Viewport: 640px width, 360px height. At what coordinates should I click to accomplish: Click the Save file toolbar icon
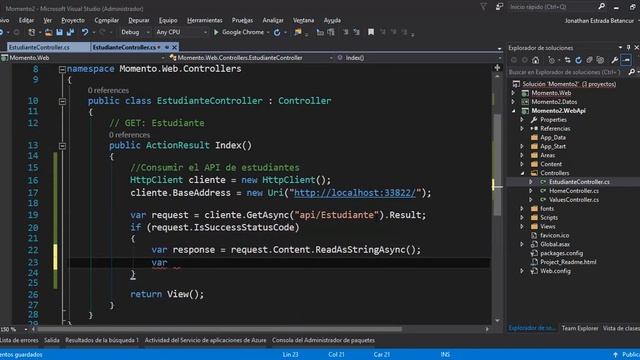(60, 32)
